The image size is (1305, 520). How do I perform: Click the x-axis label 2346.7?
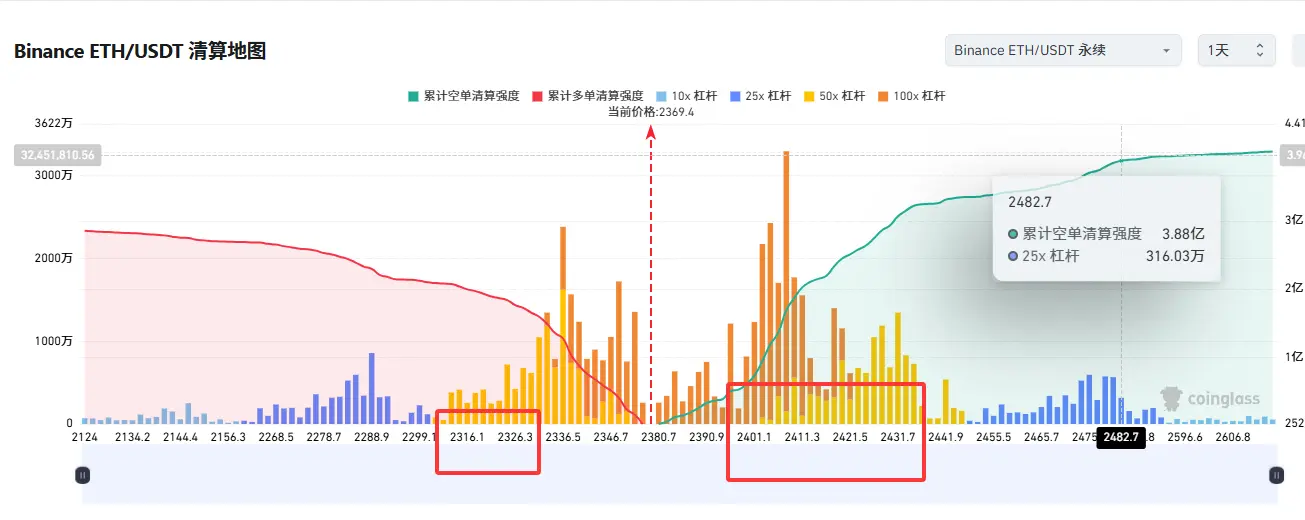pyautogui.click(x=611, y=437)
